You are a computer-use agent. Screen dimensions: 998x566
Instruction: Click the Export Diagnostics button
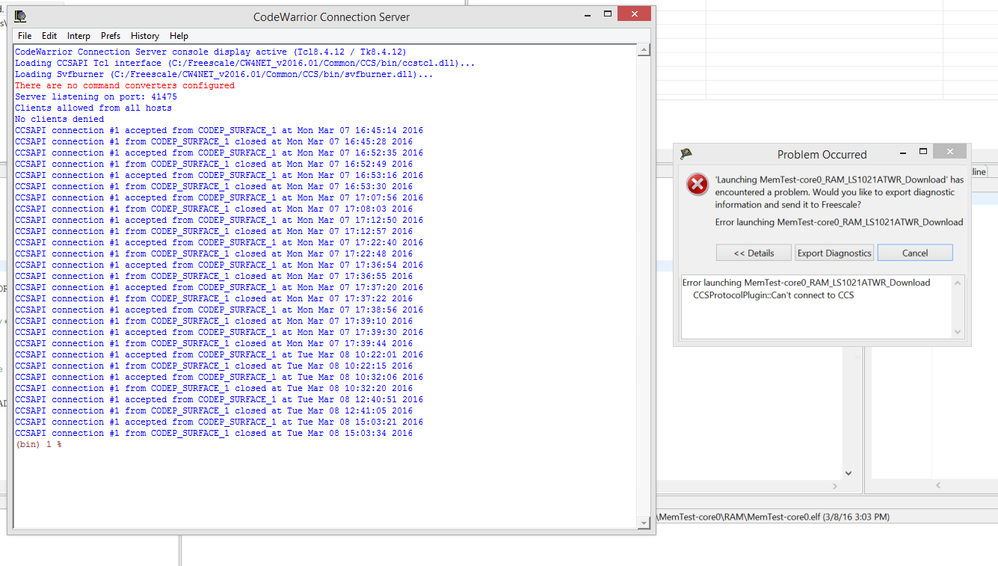[x=834, y=253]
